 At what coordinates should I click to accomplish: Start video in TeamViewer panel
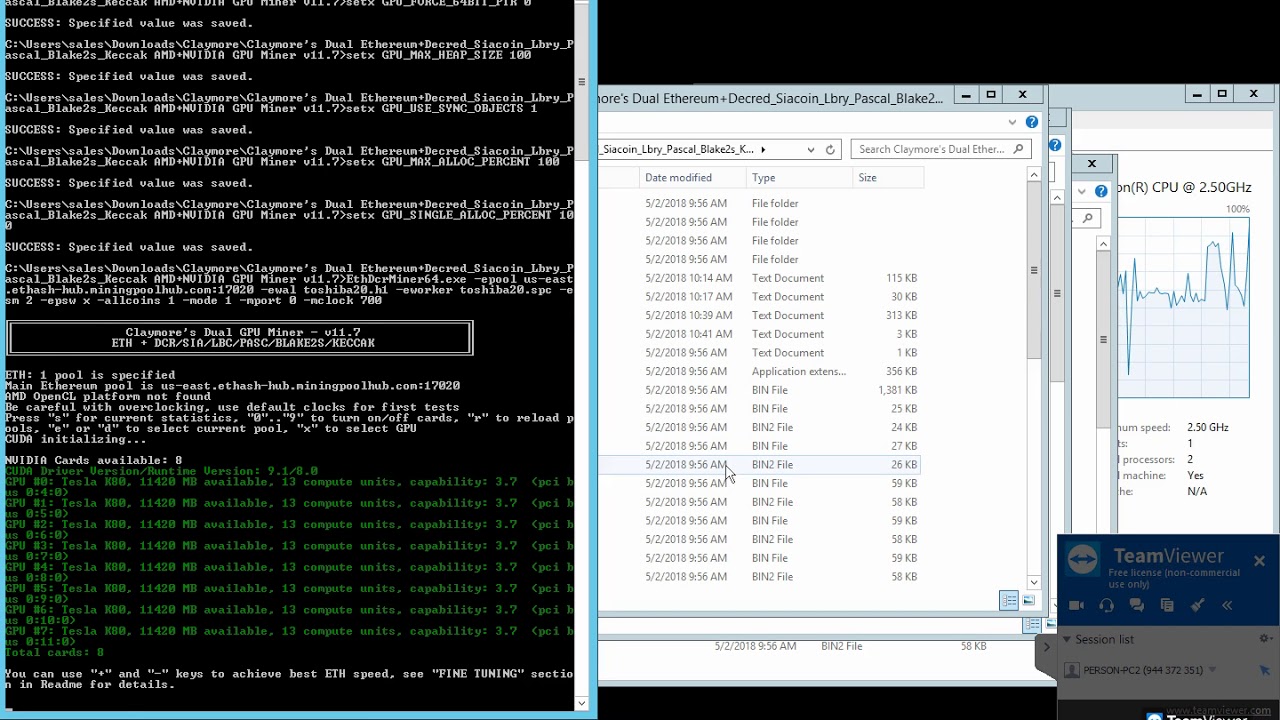coord(1076,605)
